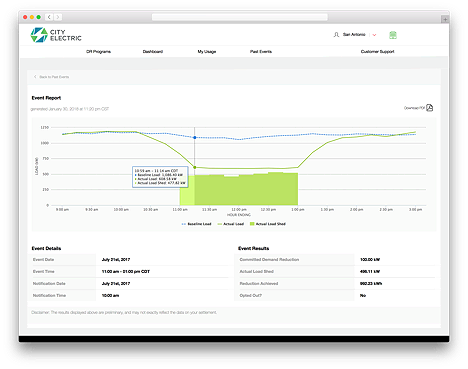This screenshot has height=369, width=468.
Task: Toggle Actual Load Shed series in legend
Action: pos(268,224)
